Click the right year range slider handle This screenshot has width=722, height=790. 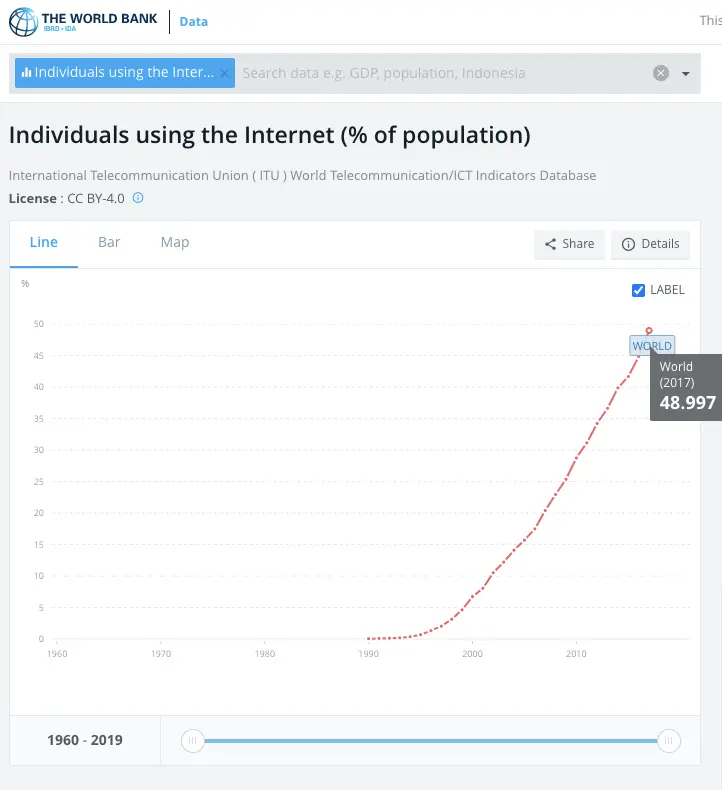click(x=669, y=741)
